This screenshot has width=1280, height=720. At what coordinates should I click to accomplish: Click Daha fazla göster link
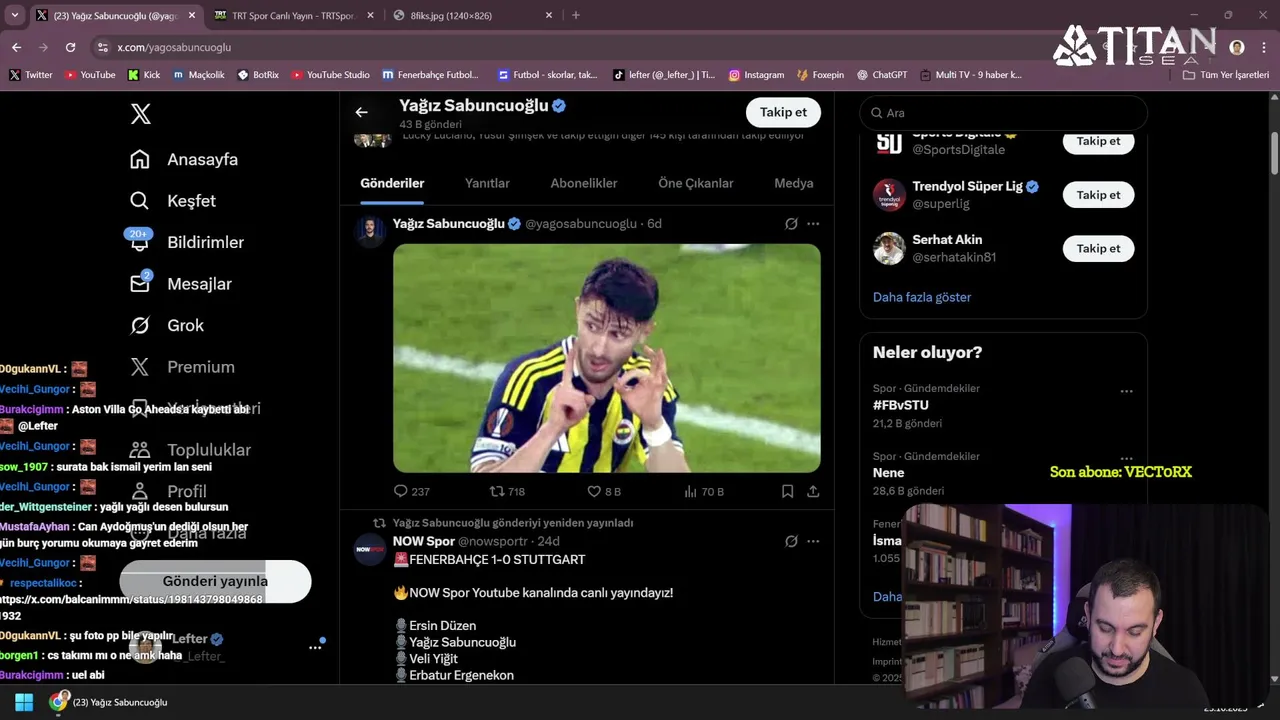[x=922, y=297]
